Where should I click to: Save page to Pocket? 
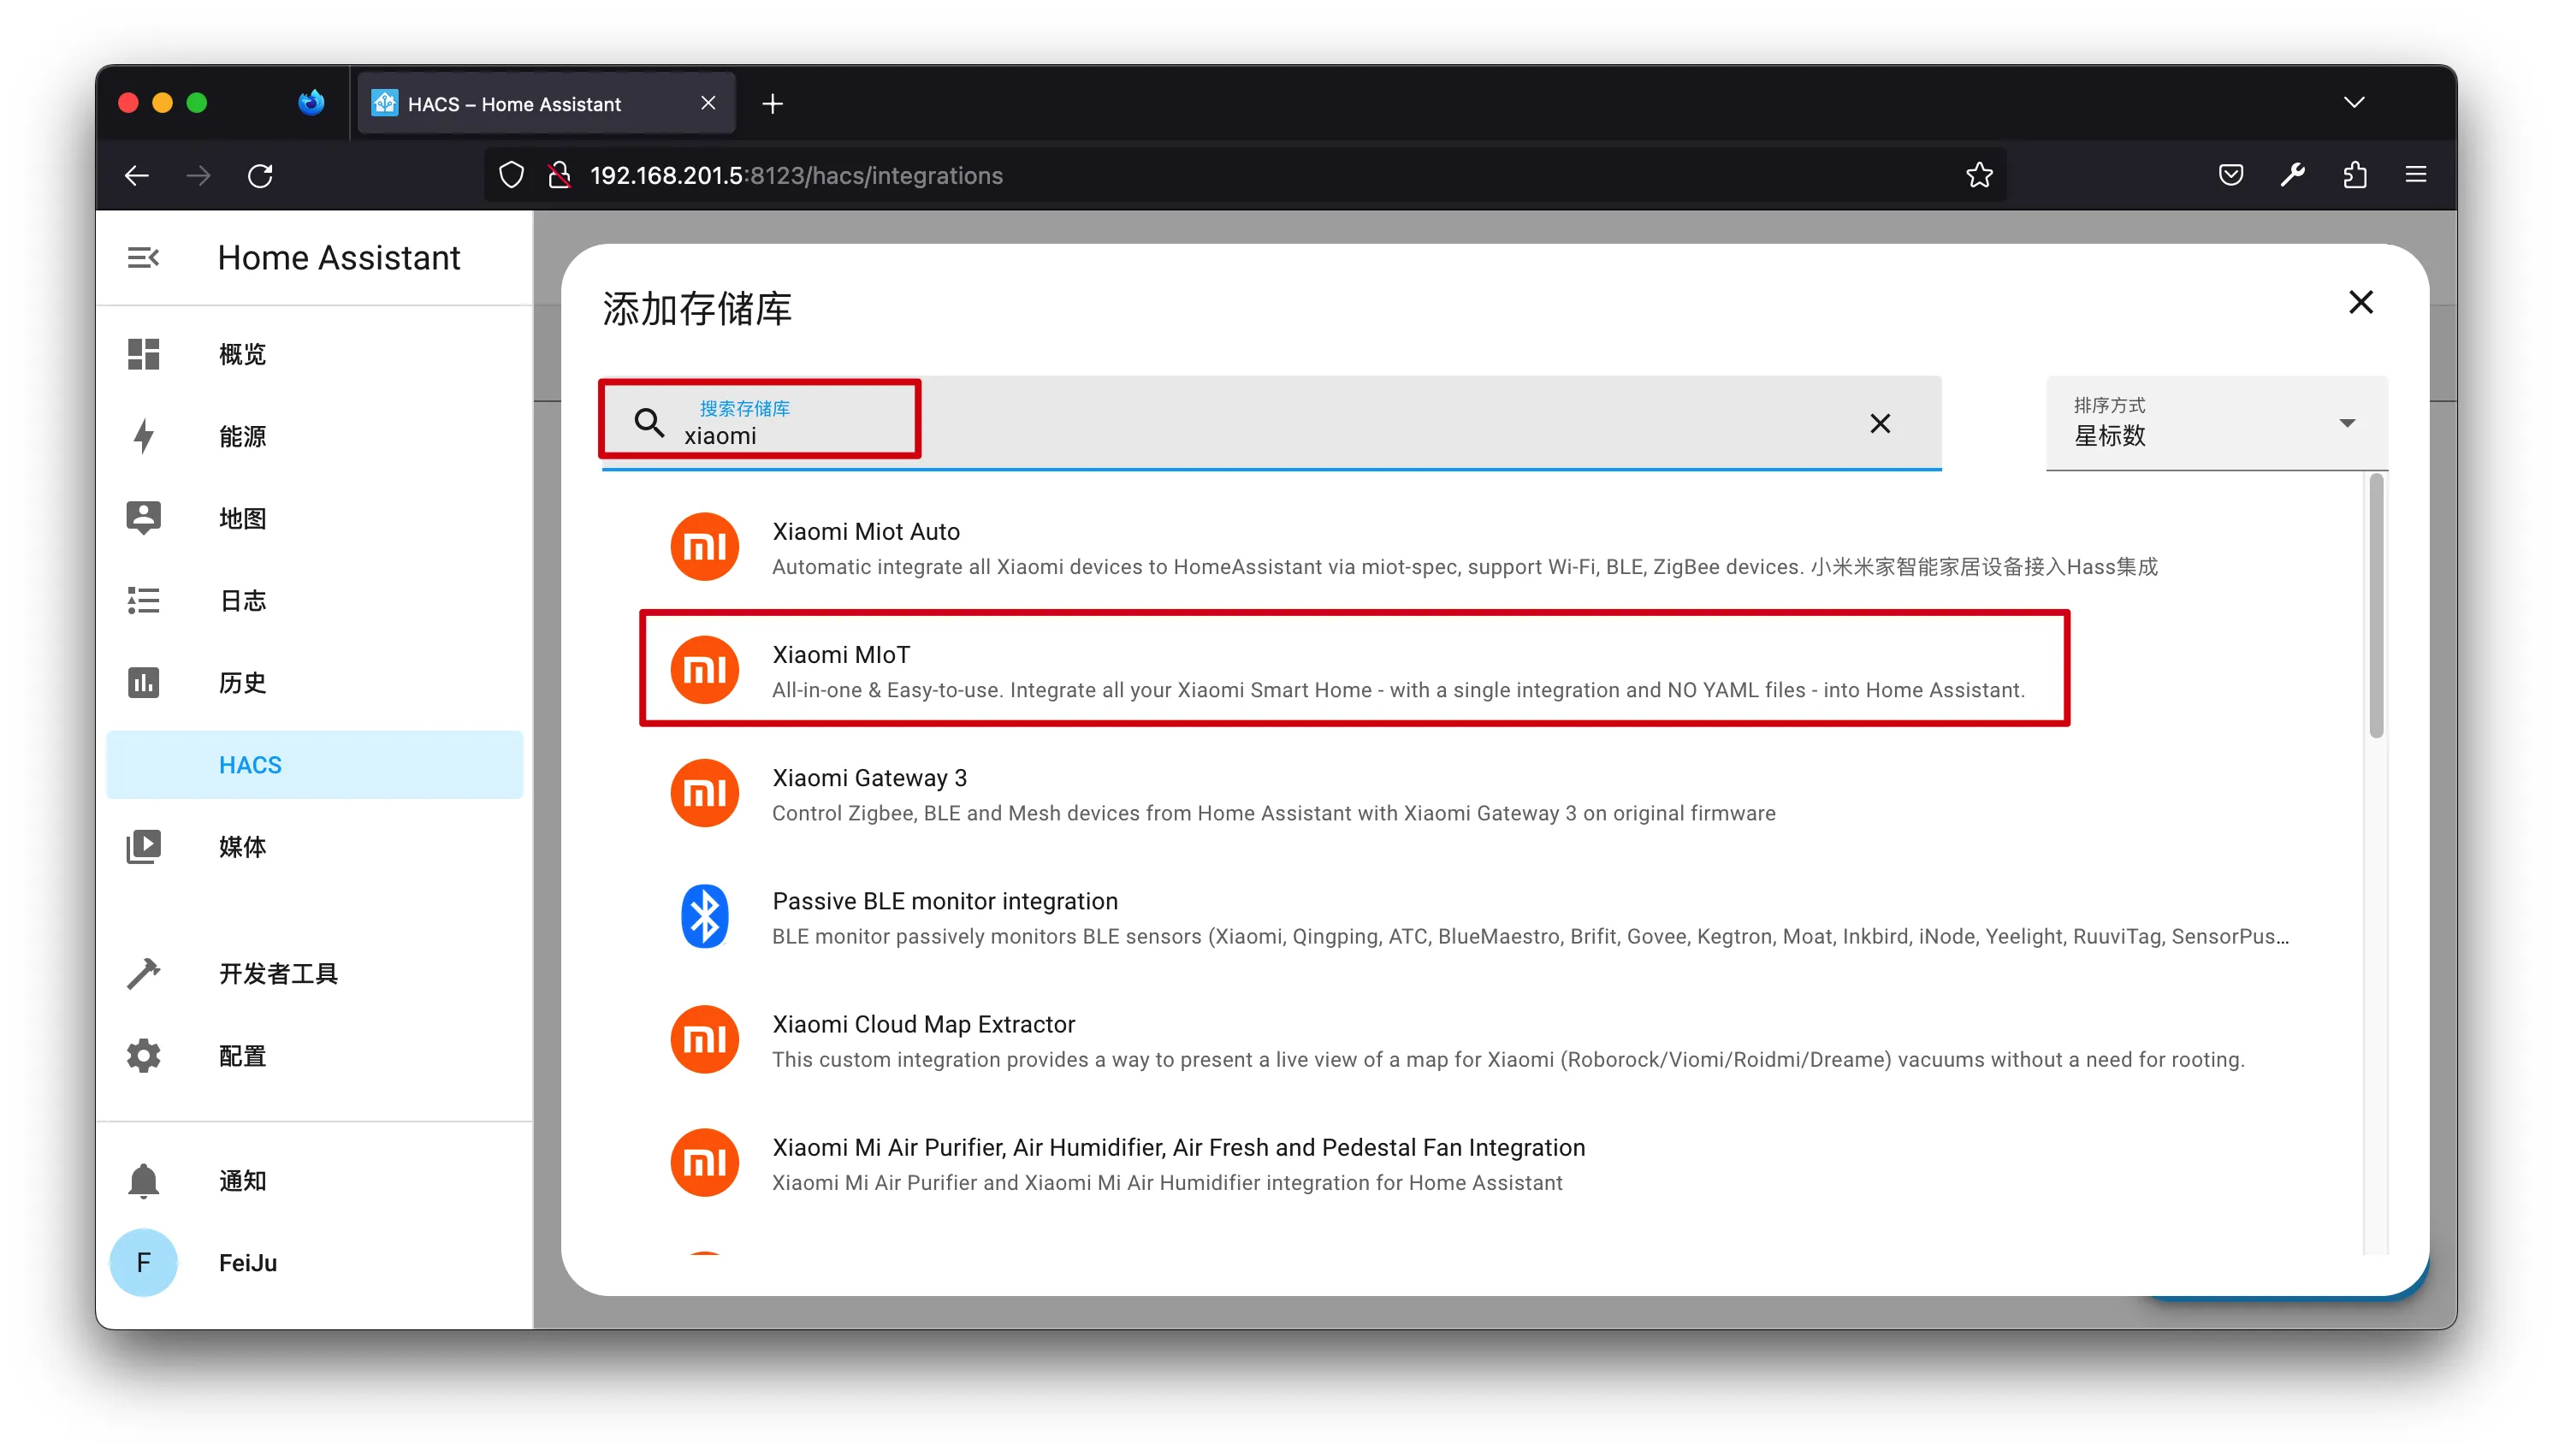click(2230, 176)
